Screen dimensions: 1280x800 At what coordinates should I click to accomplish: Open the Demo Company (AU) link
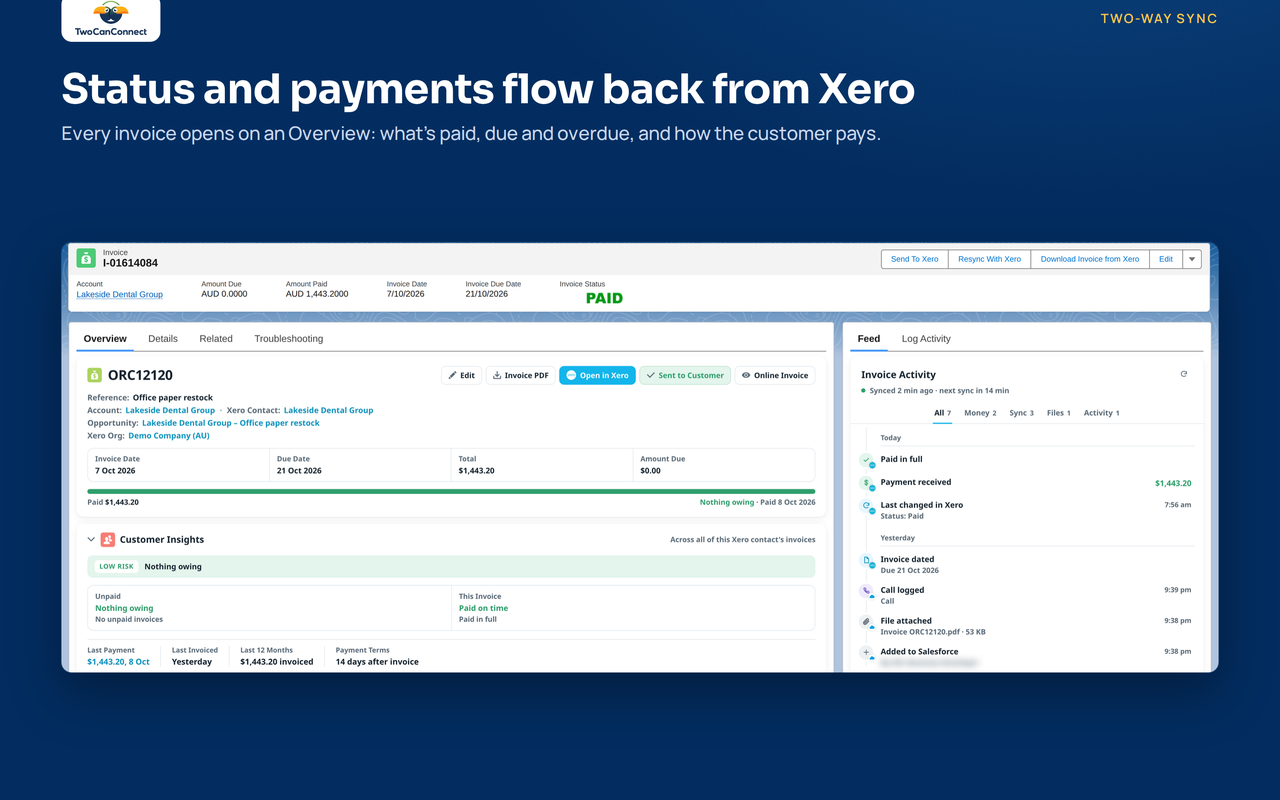pos(169,436)
